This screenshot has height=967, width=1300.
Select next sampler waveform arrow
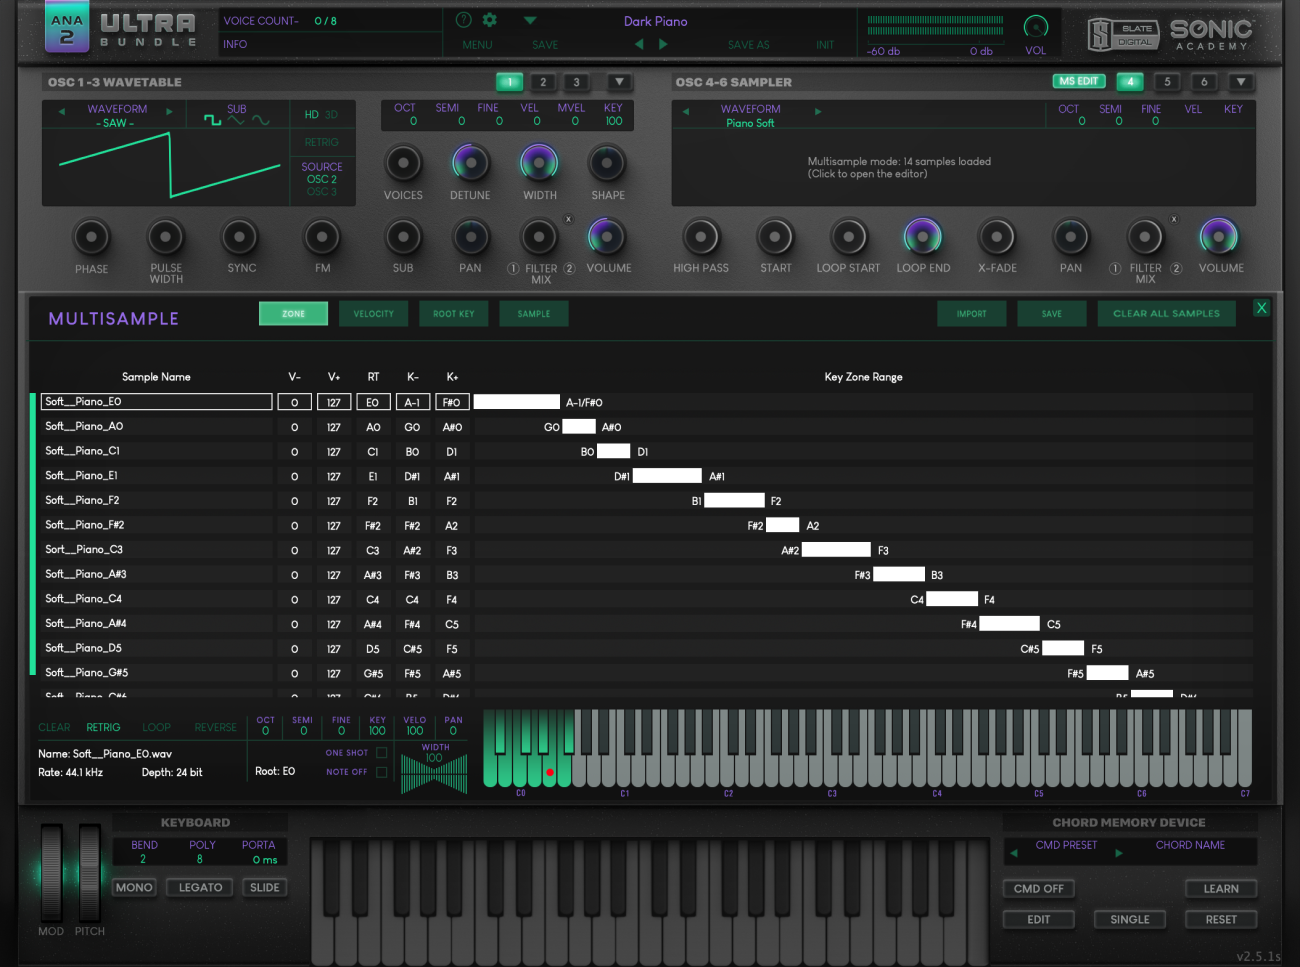pos(818,111)
